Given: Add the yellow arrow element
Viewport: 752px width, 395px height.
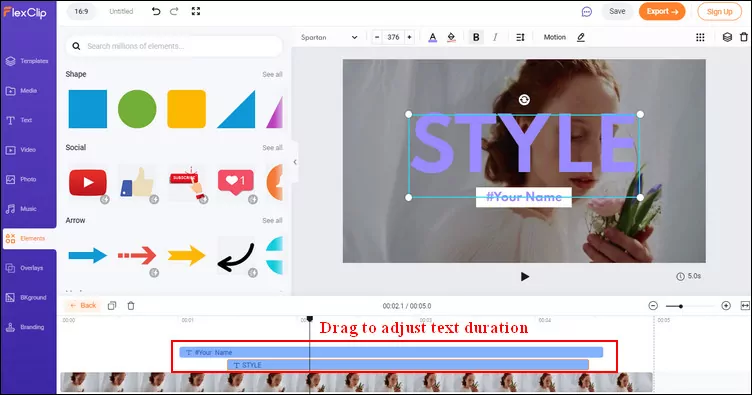Looking at the screenshot, I should [x=187, y=256].
